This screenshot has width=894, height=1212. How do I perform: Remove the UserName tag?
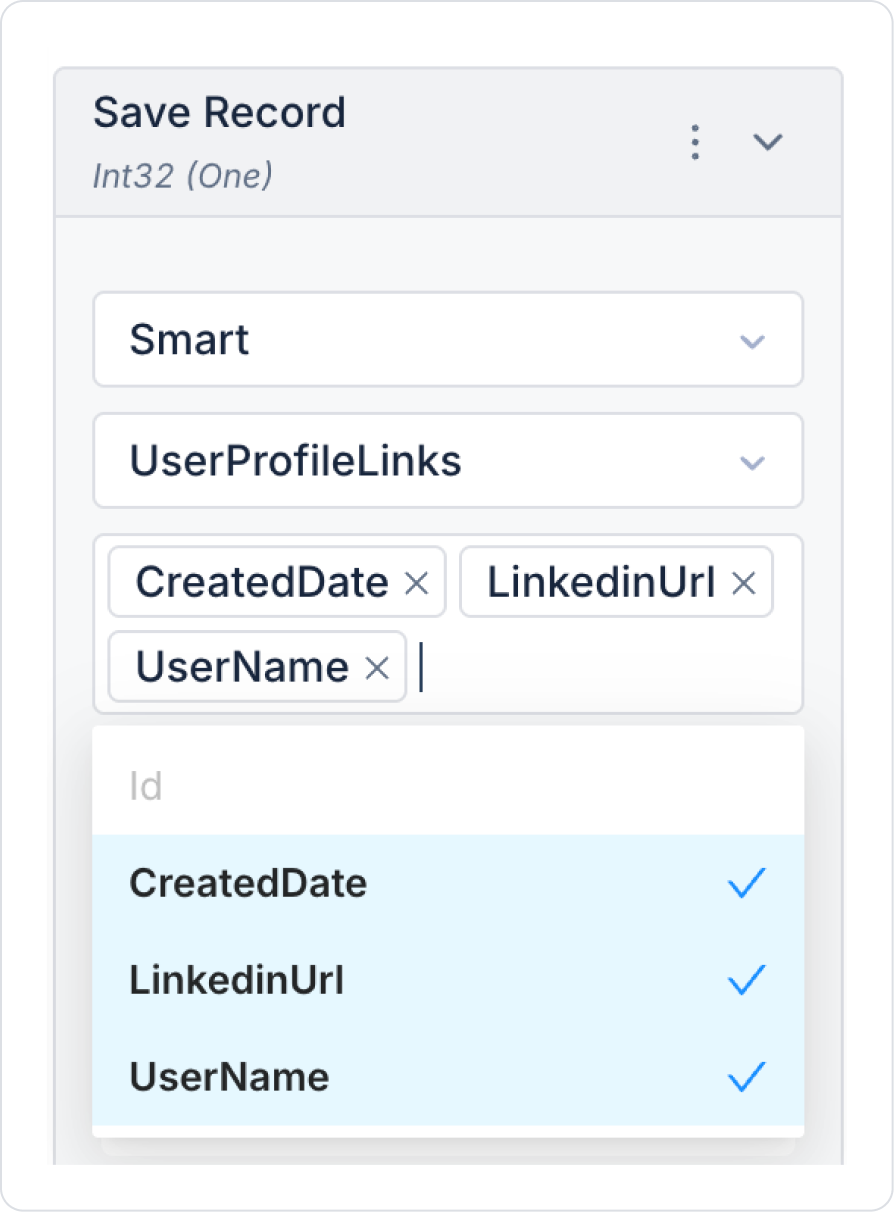tap(377, 667)
